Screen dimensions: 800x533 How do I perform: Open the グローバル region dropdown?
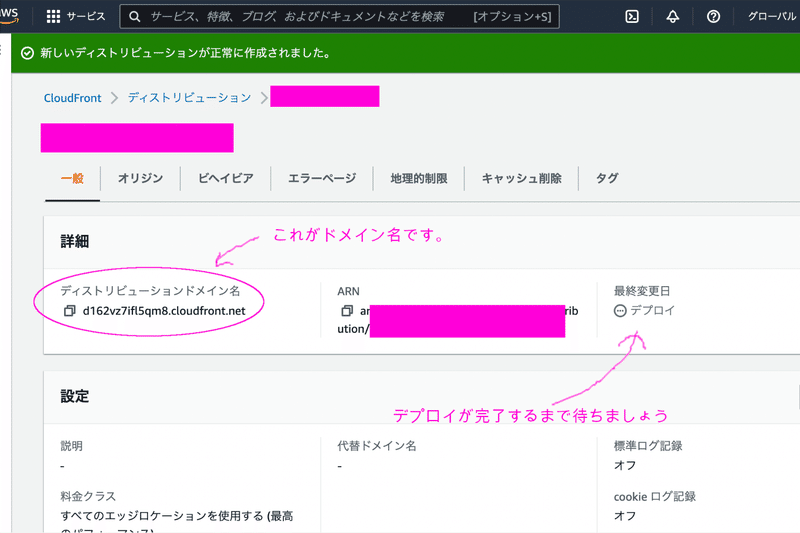pyautogui.click(x=772, y=16)
